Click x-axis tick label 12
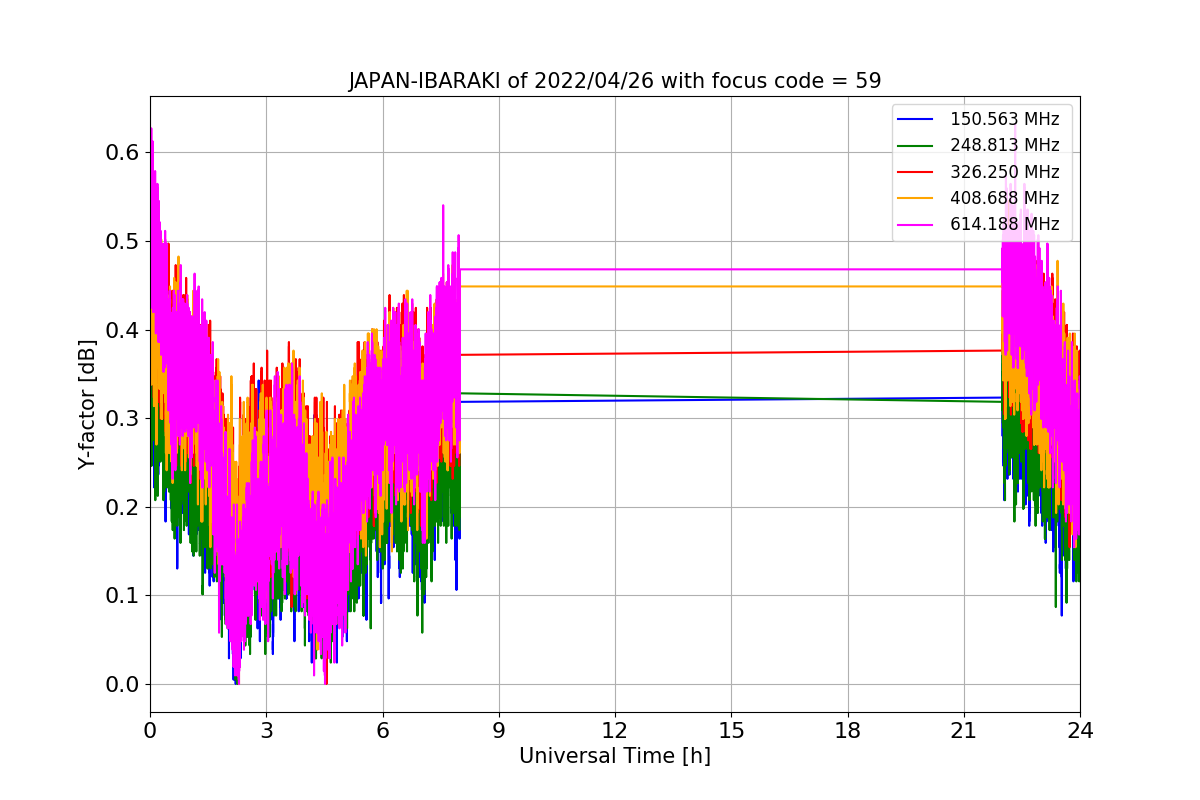The image size is (1200, 800). click(615, 730)
